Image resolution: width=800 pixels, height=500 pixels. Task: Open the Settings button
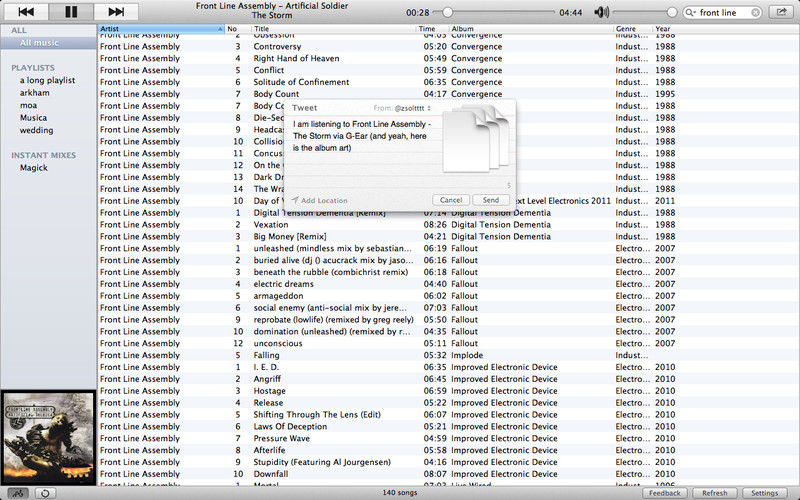click(764, 493)
